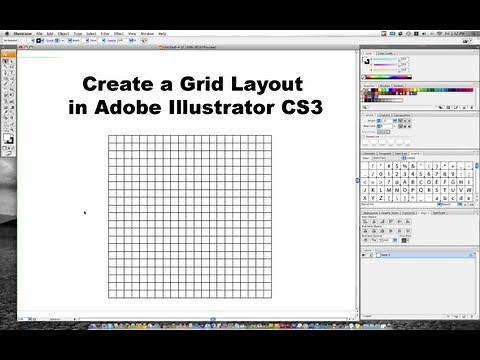
Task: Expand Layer 1 disclosure triangle
Action: click(373, 255)
